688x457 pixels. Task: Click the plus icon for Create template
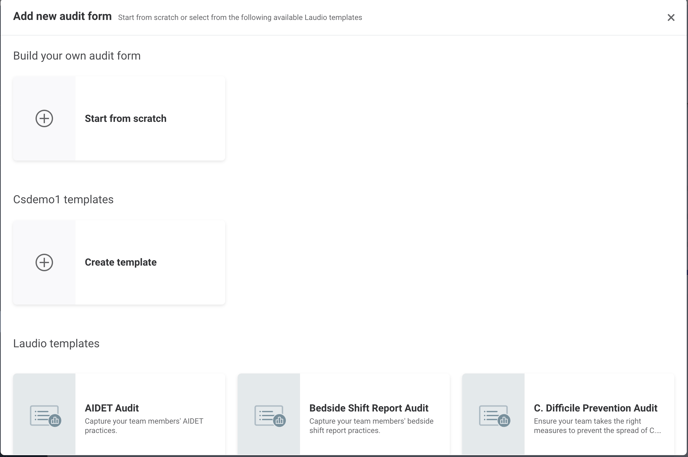coord(44,262)
